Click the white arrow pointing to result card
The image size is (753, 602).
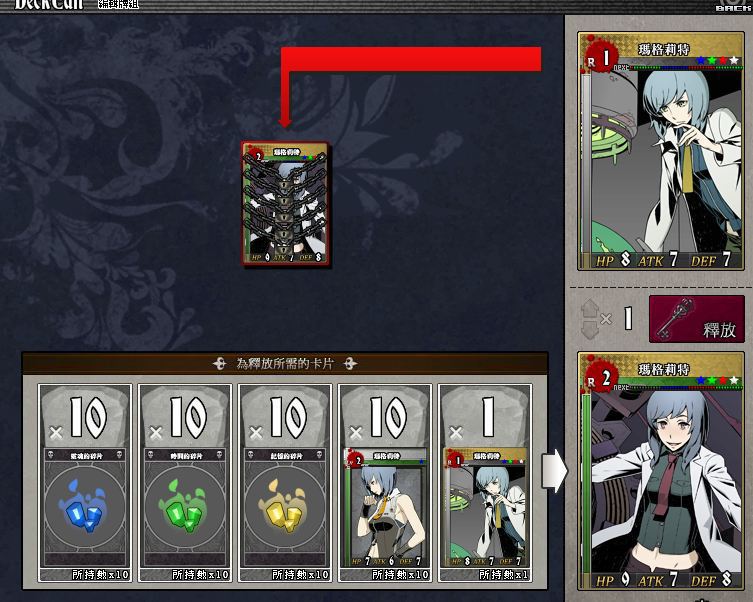point(555,471)
